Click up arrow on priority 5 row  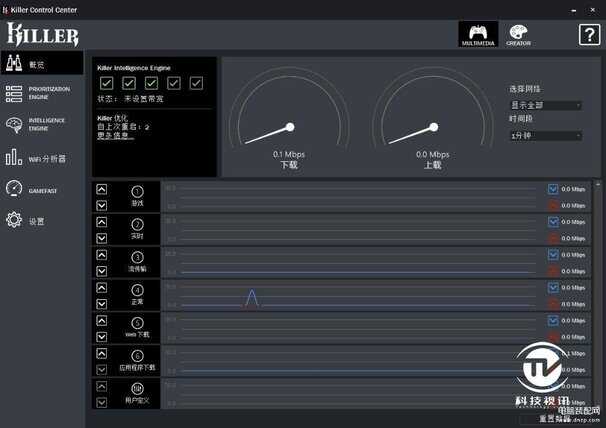pos(101,321)
